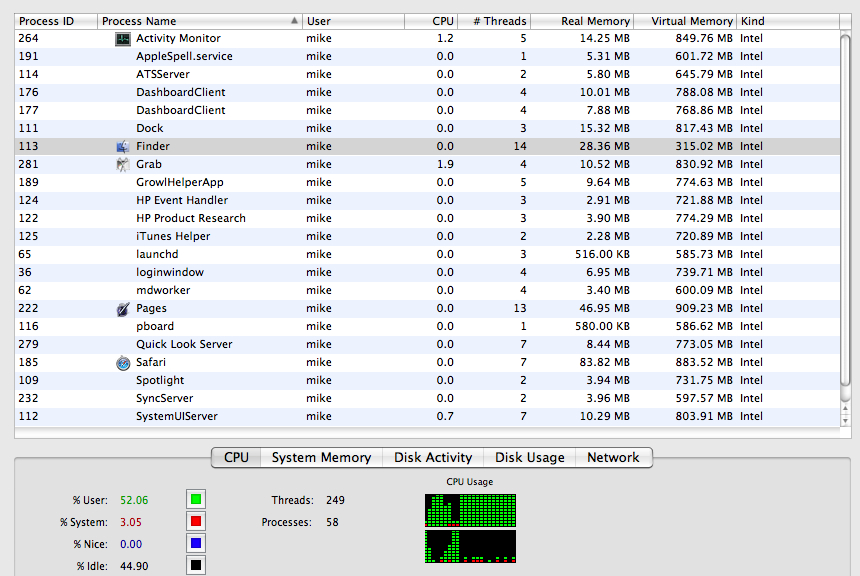Select the SystemUIServer process row

point(427,416)
